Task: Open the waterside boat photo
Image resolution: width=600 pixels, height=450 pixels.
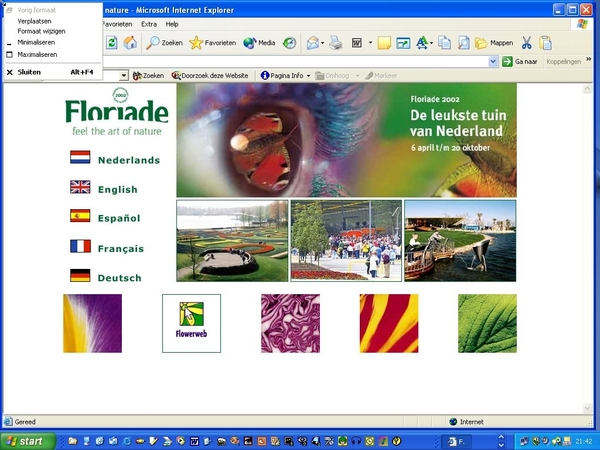Action: click(x=460, y=241)
